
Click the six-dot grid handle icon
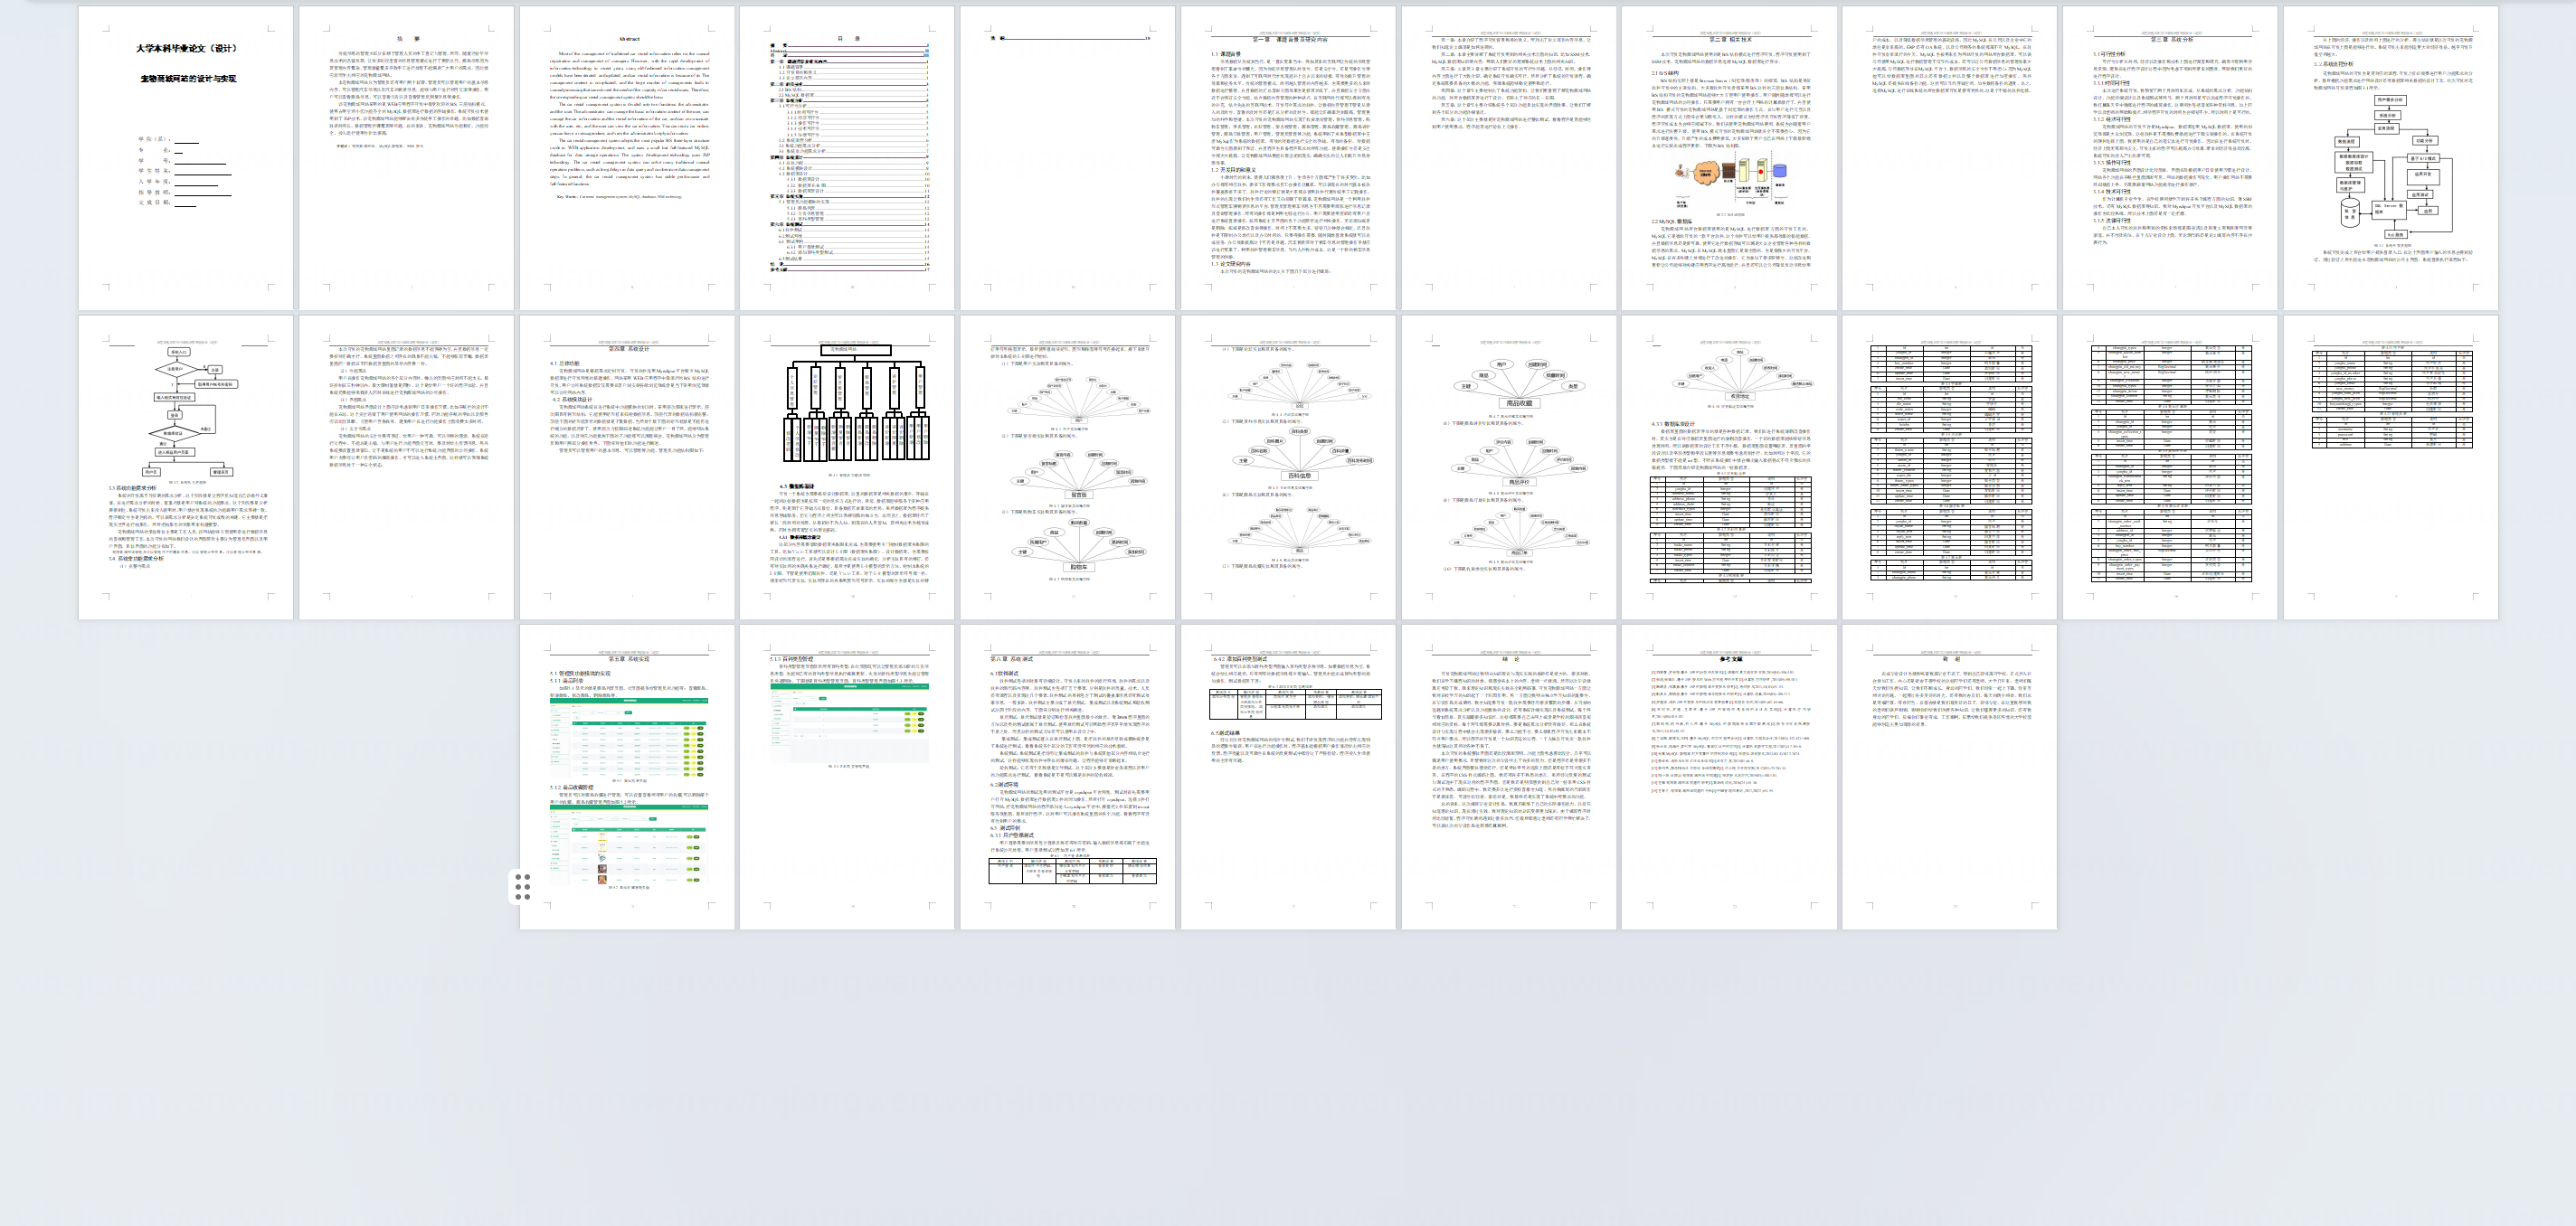click(522, 886)
